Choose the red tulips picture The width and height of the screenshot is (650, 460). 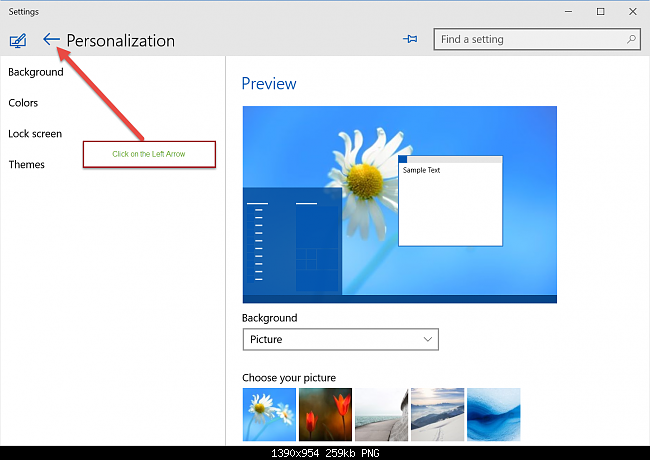click(x=325, y=414)
